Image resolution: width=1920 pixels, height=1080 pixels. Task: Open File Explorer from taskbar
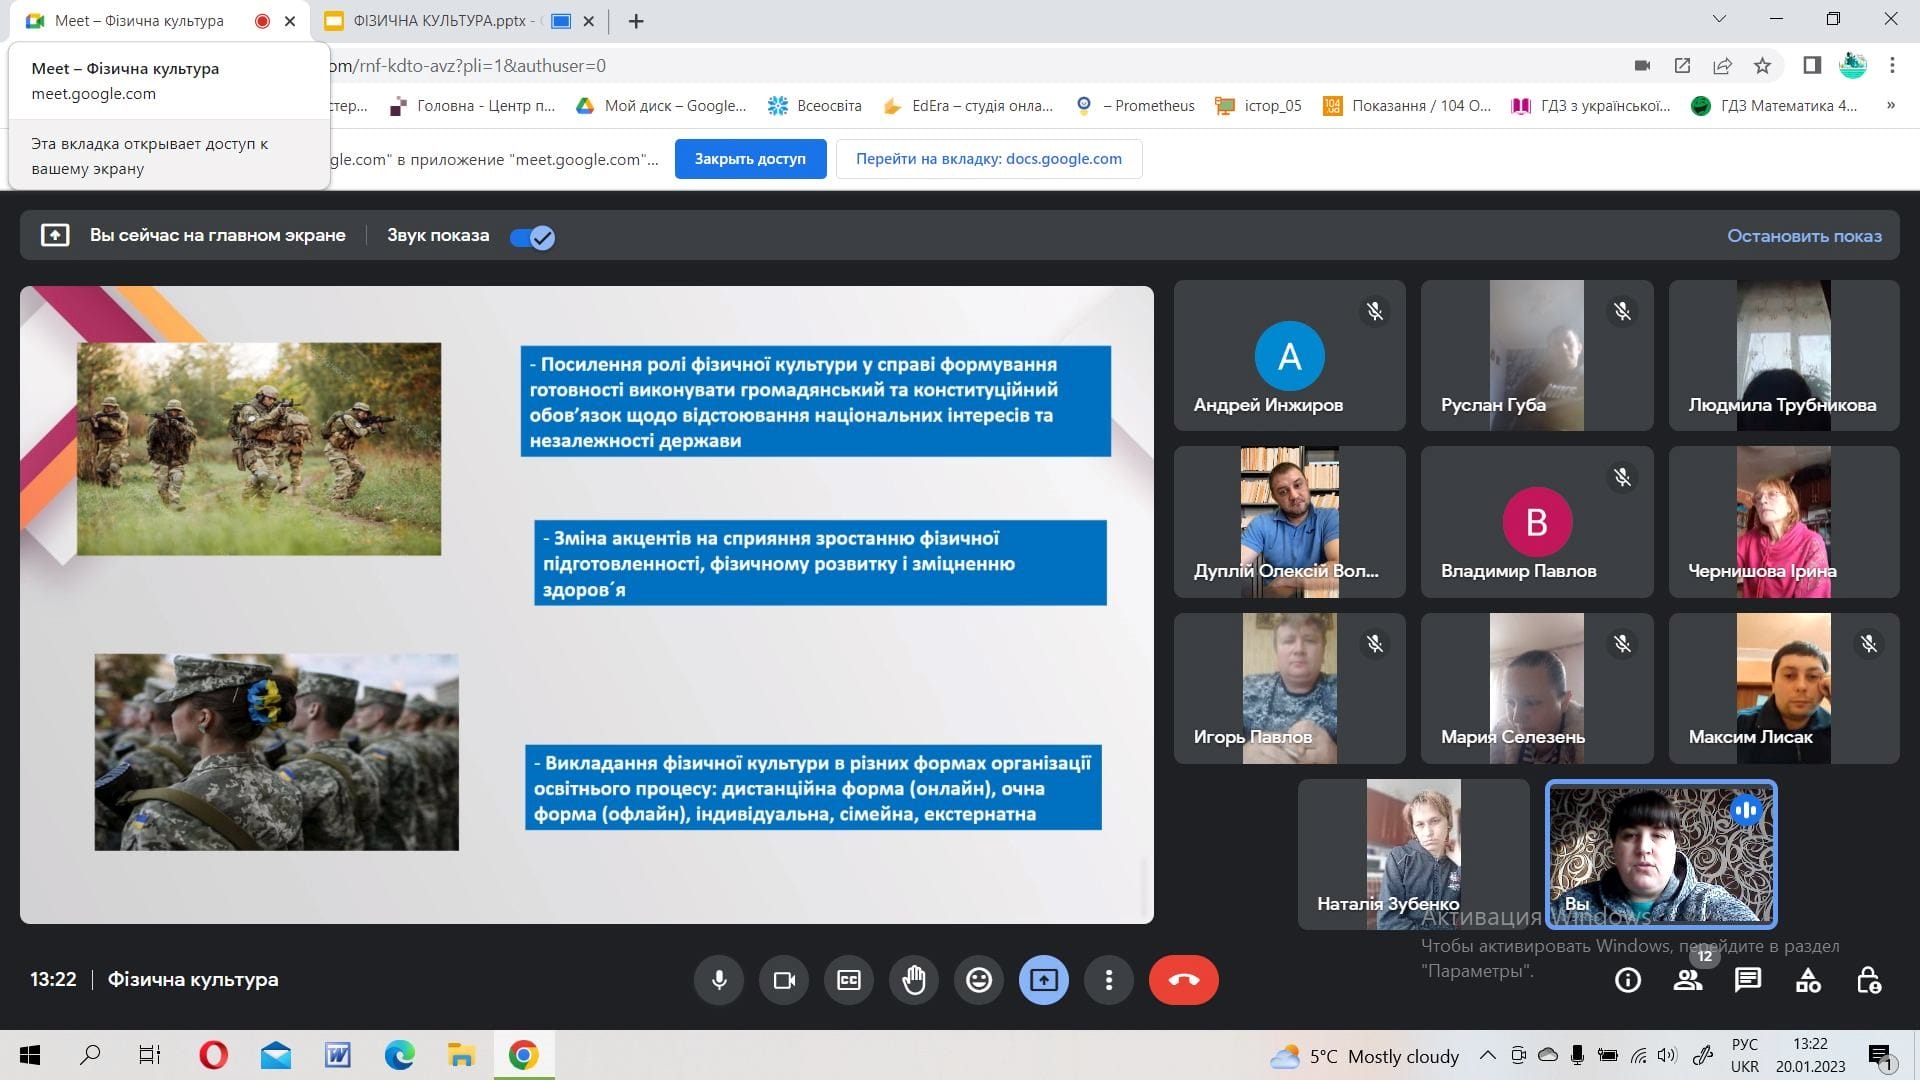(x=460, y=1055)
